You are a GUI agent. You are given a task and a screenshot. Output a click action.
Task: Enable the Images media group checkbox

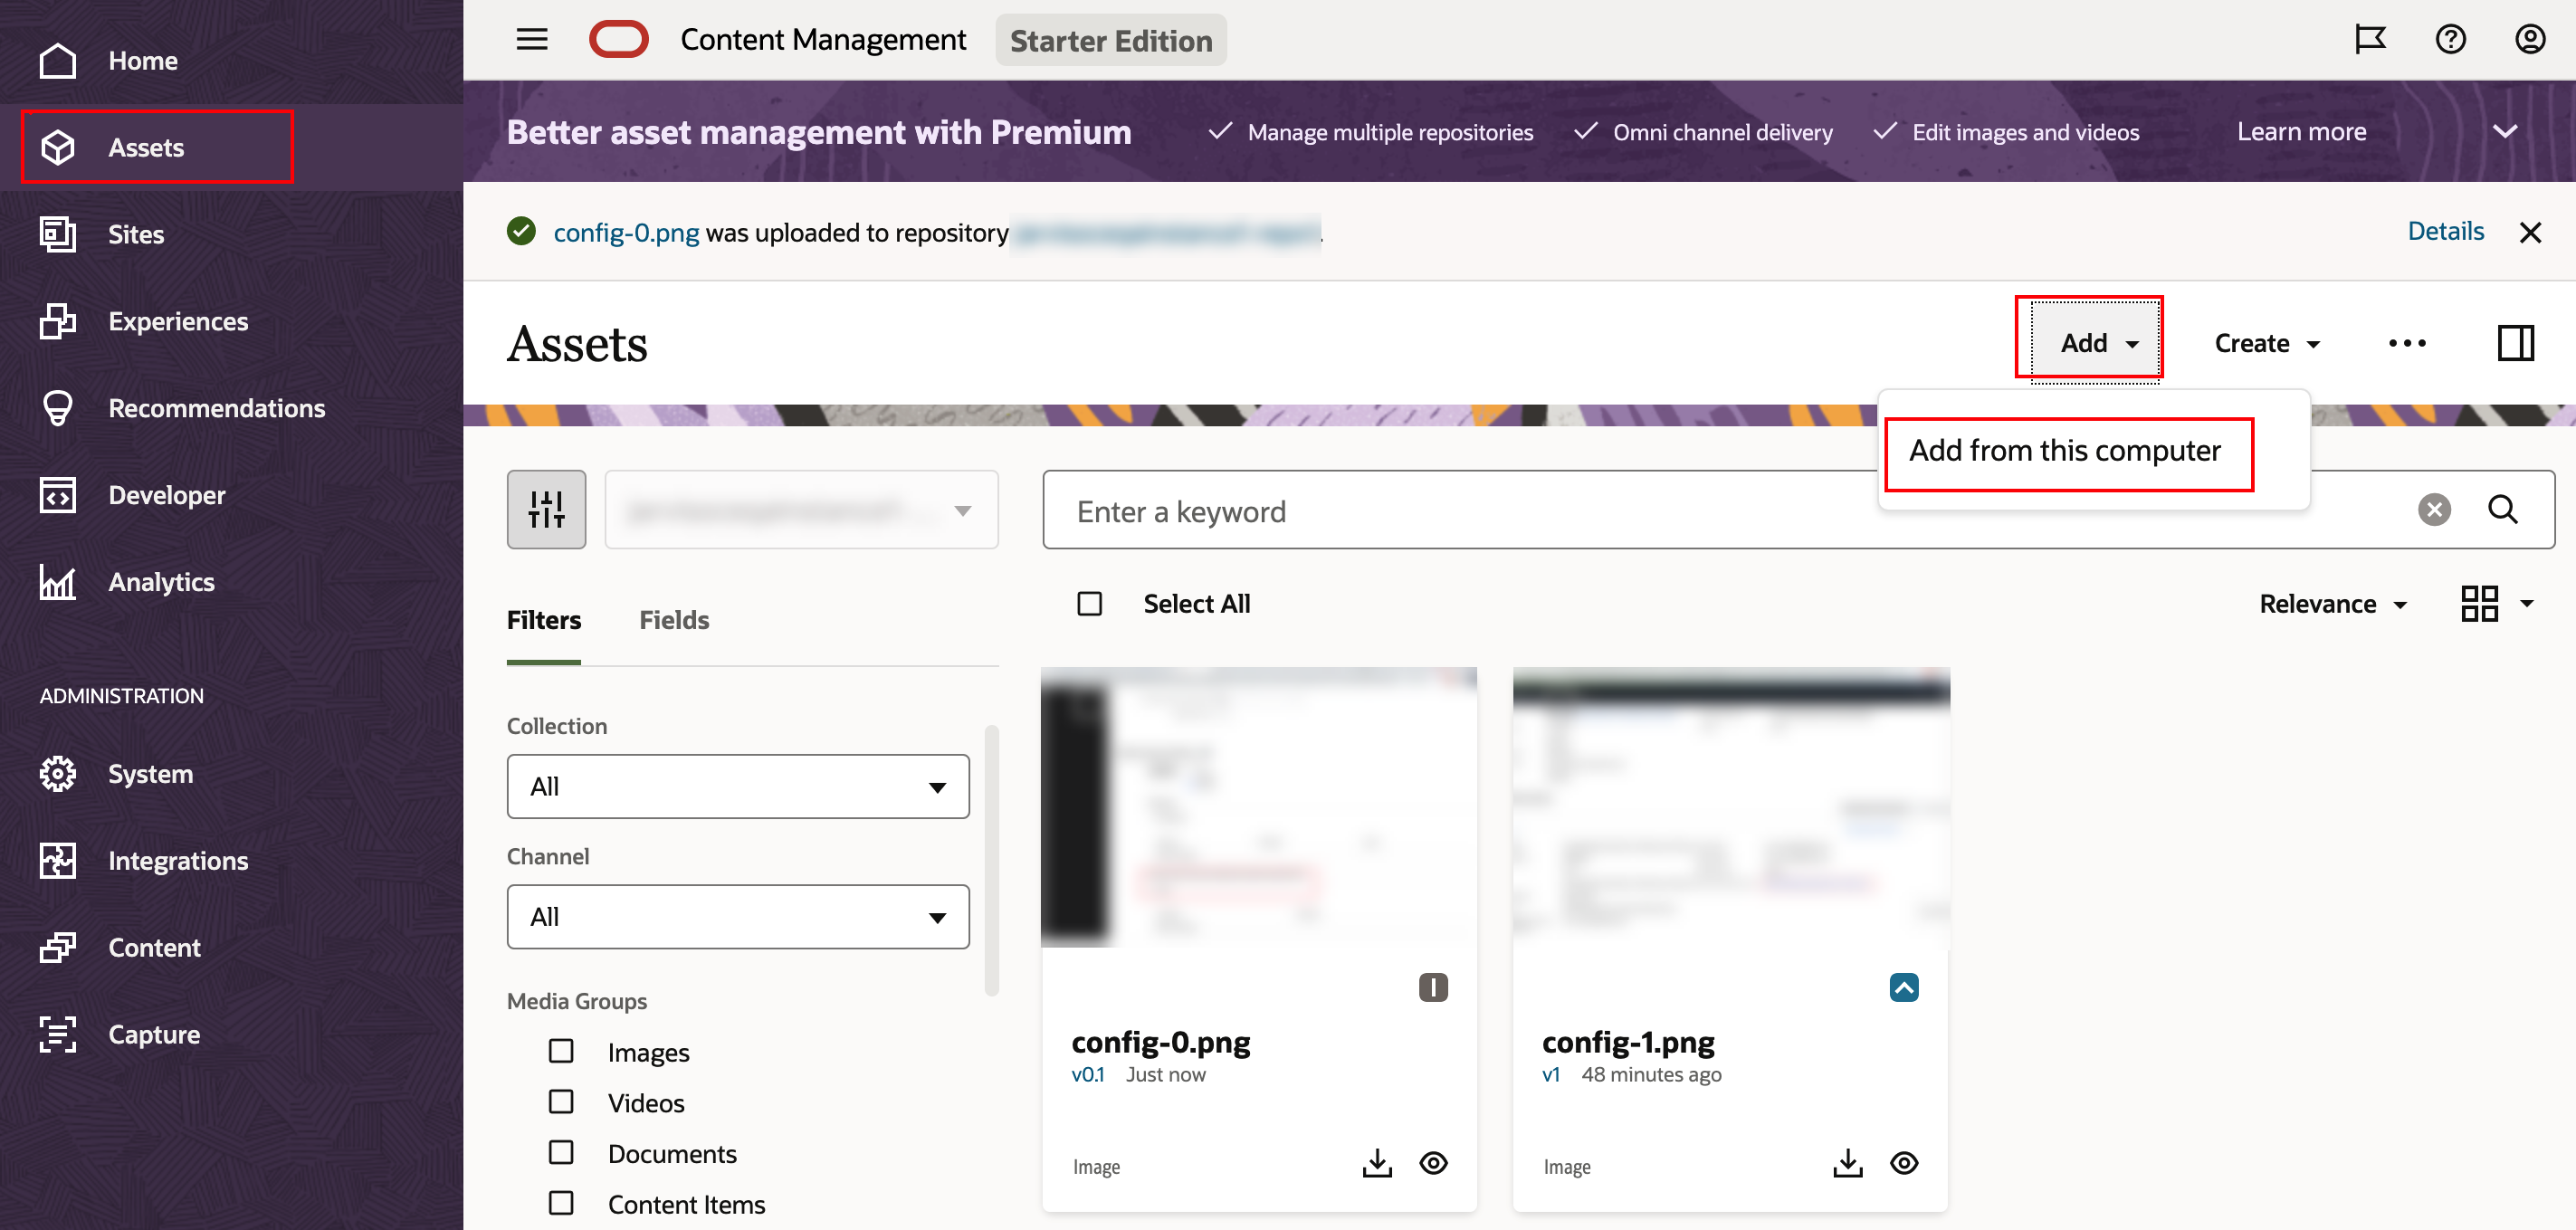click(x=561, y=1051)
